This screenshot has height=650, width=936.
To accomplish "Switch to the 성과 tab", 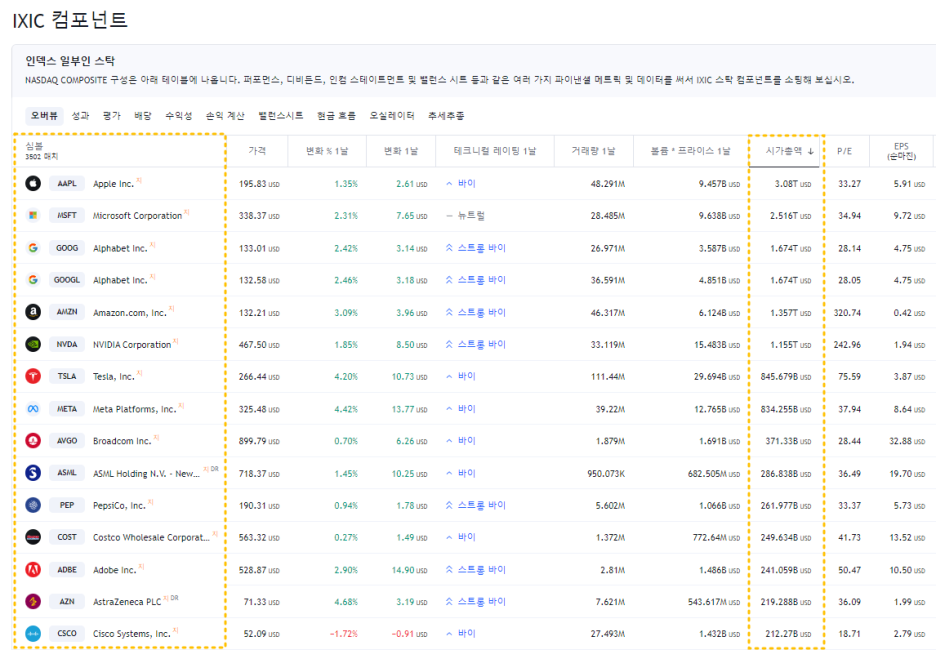I will [x=80, y=116].
